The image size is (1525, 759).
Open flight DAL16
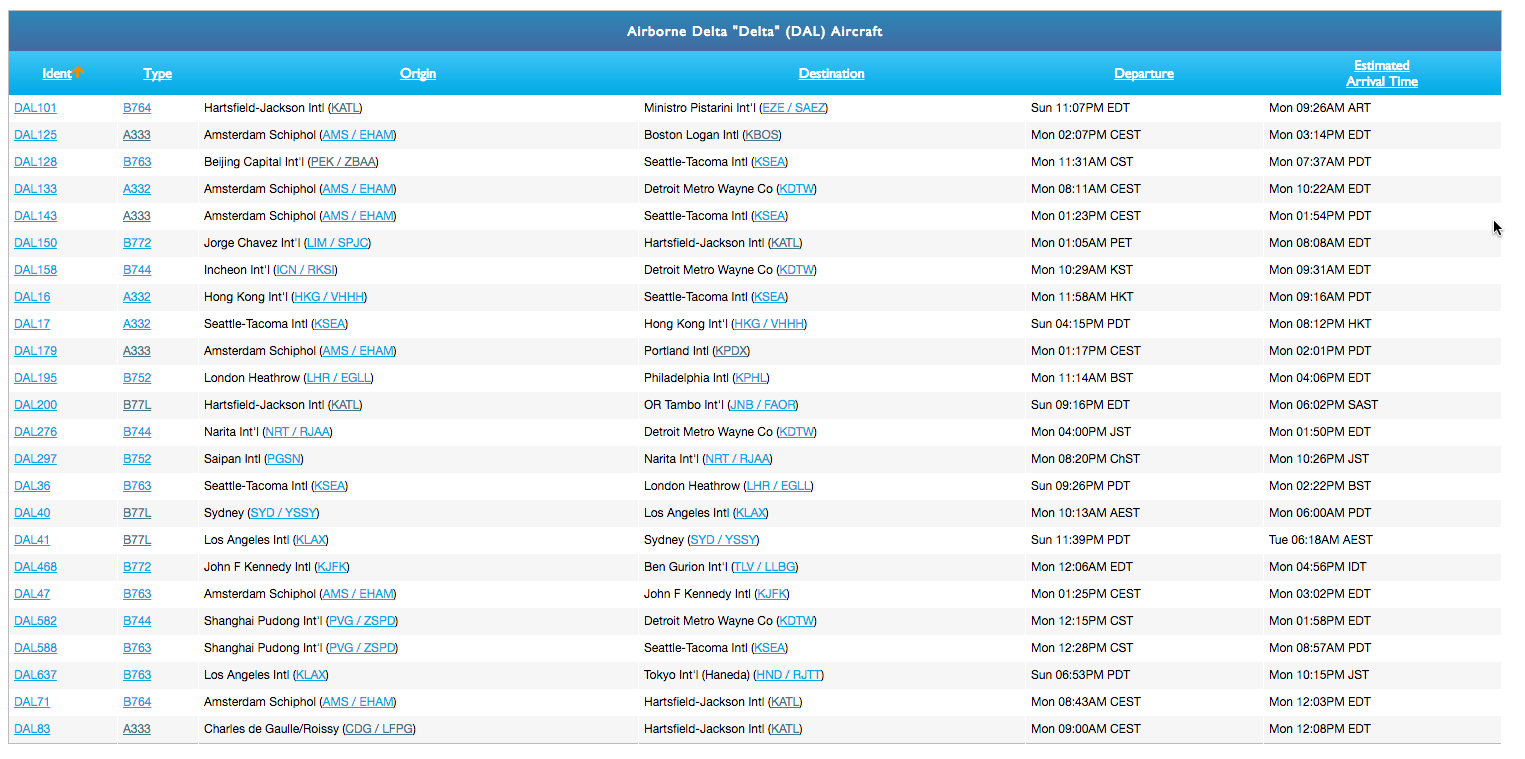pos(32,297)
